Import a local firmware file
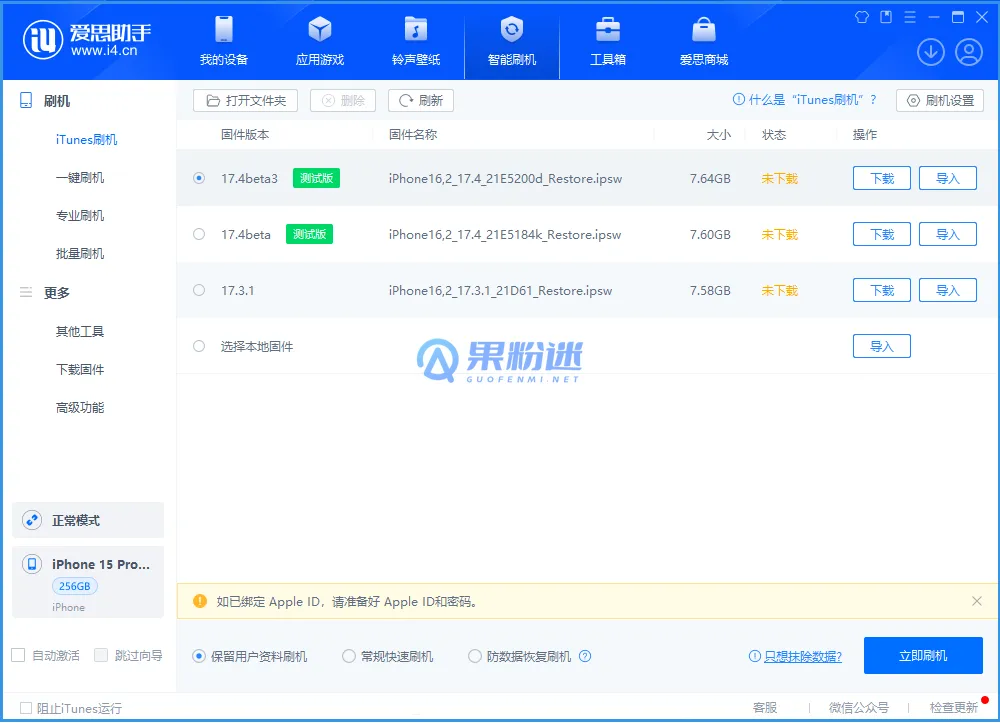Screen dimensions: 1000x723 coord(881,346)
